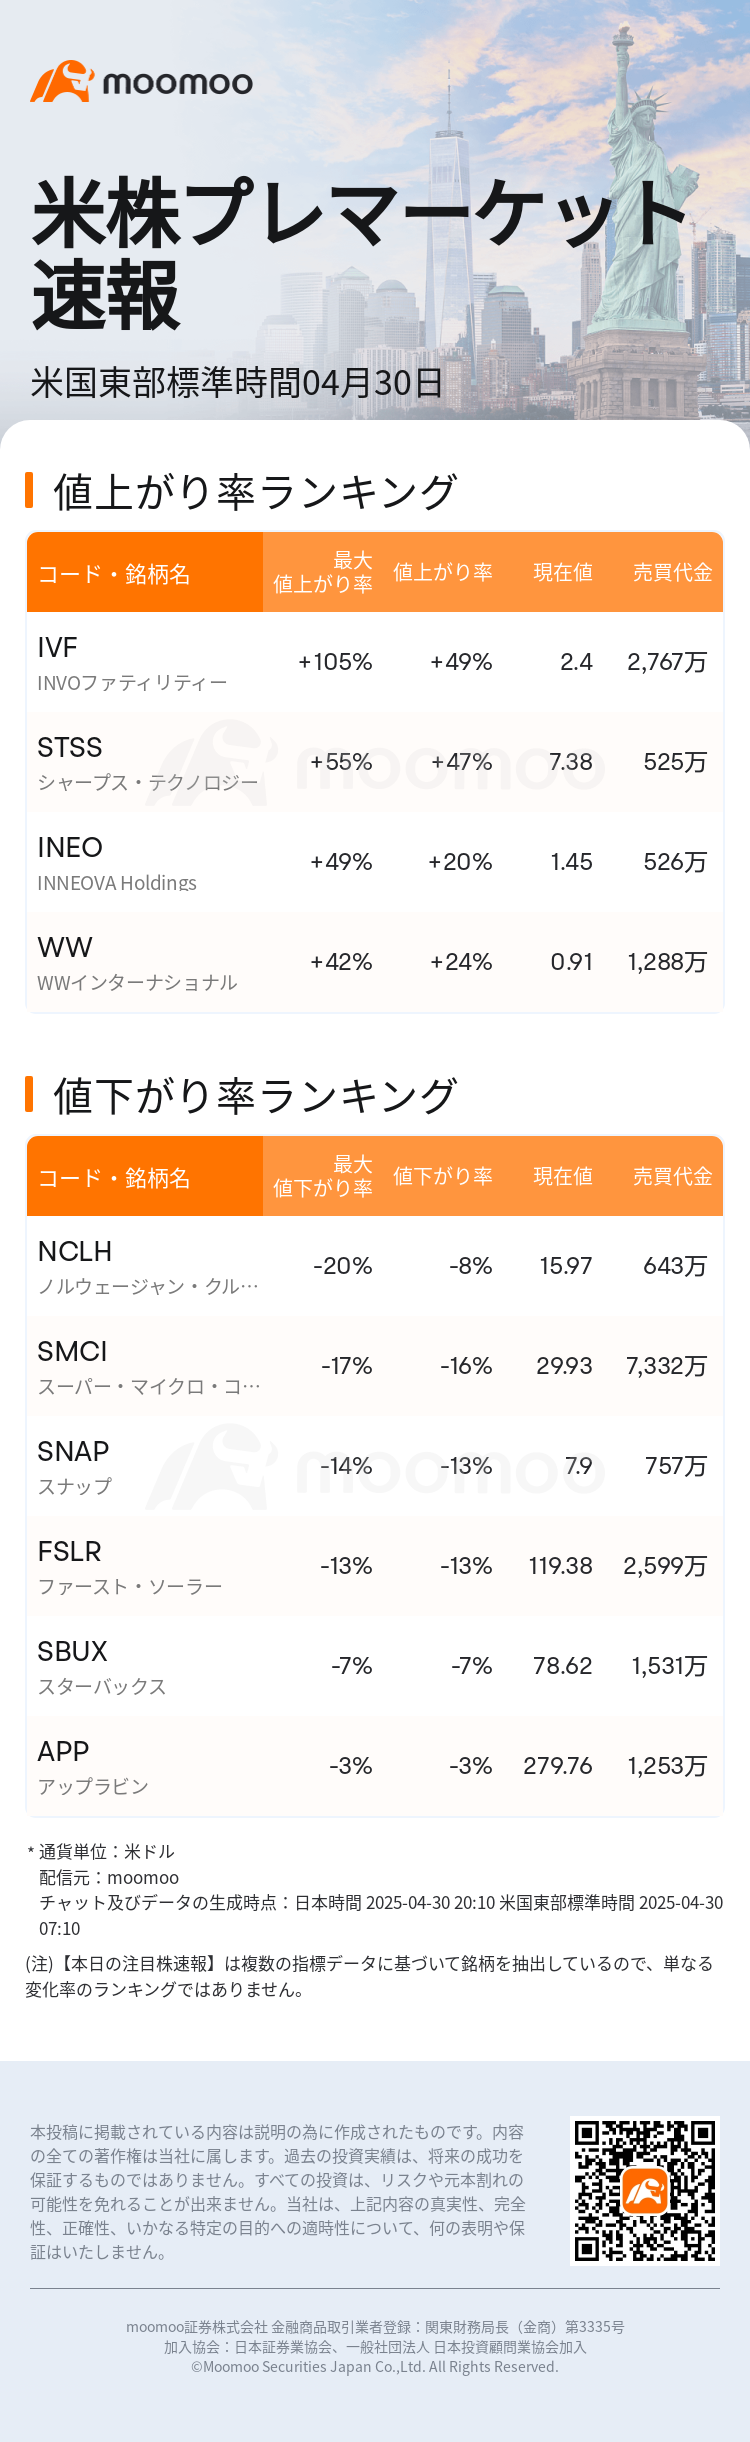The image size is (750, 2442).
Task: Click 最大値上がり率 column header
Action: point(323,572)
